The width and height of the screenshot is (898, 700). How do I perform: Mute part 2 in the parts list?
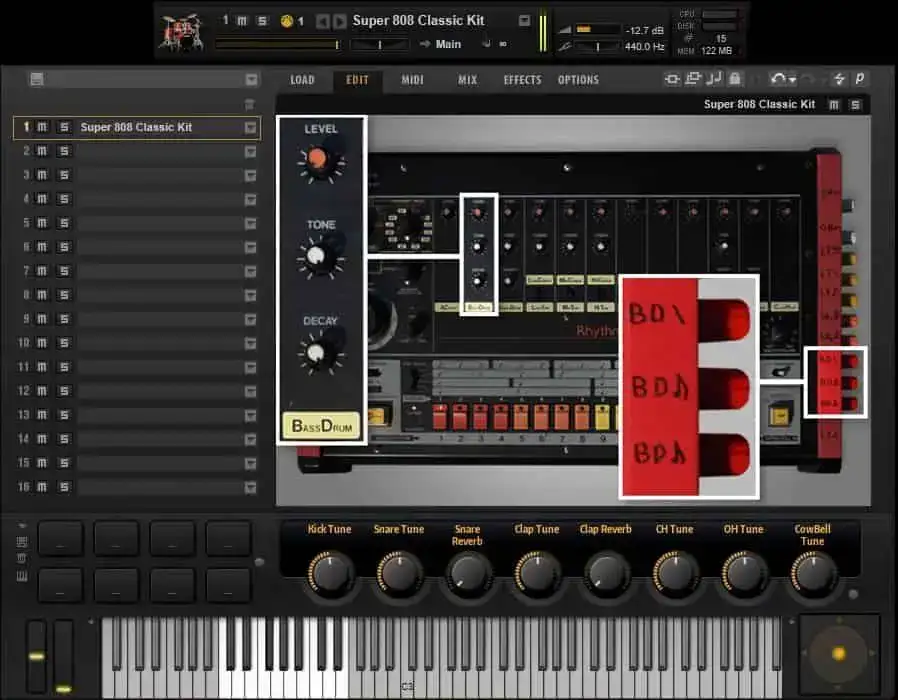click(42, 151)
